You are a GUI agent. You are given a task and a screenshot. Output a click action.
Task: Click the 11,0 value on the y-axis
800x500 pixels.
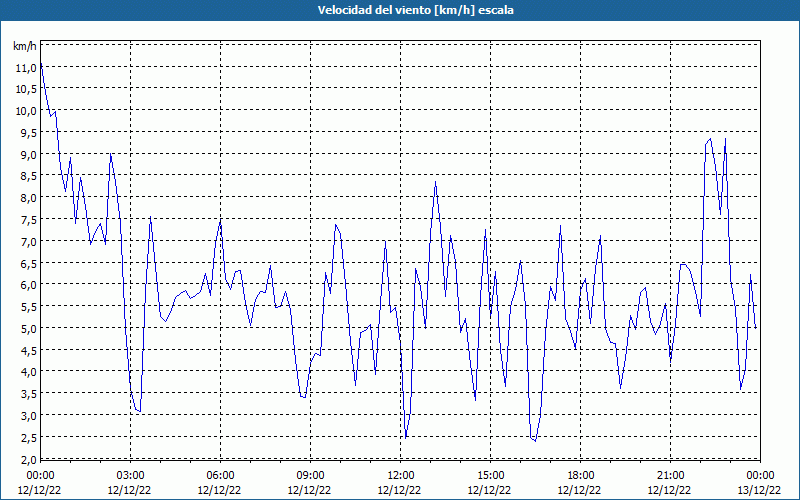(26, 67)
